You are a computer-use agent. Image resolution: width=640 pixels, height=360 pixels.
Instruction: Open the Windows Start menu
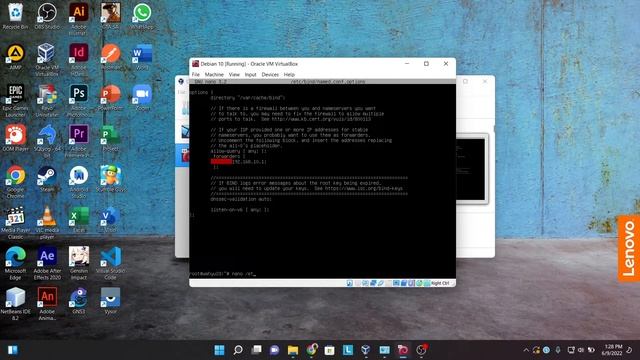coord(219,350)
